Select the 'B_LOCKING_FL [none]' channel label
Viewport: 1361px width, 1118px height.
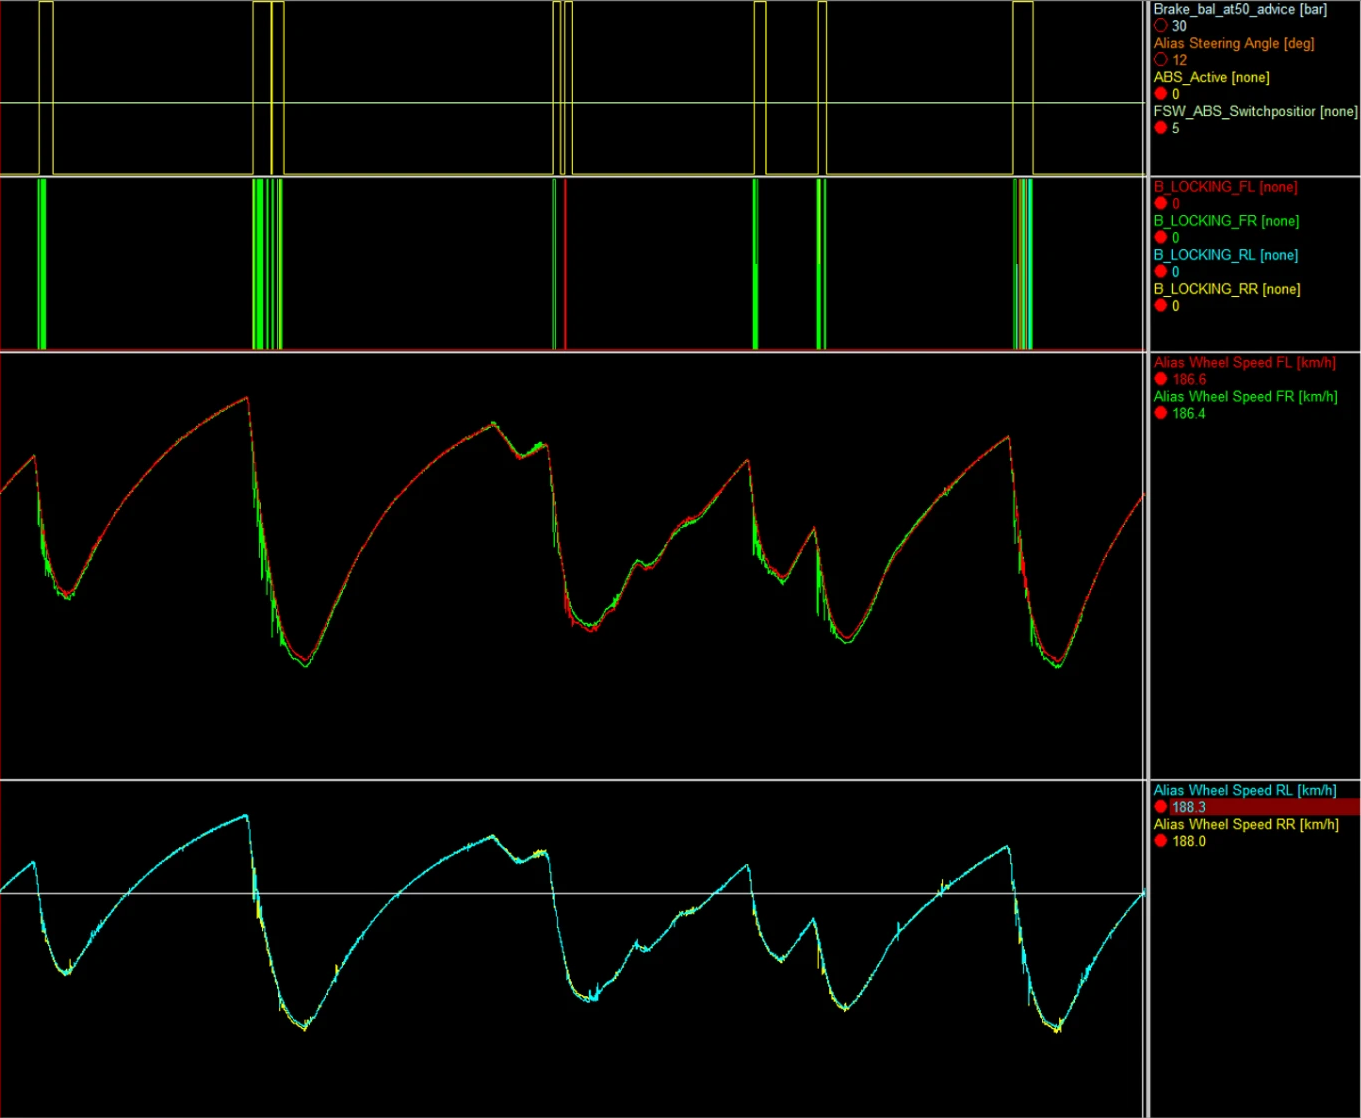click(x=1225, y=187)
